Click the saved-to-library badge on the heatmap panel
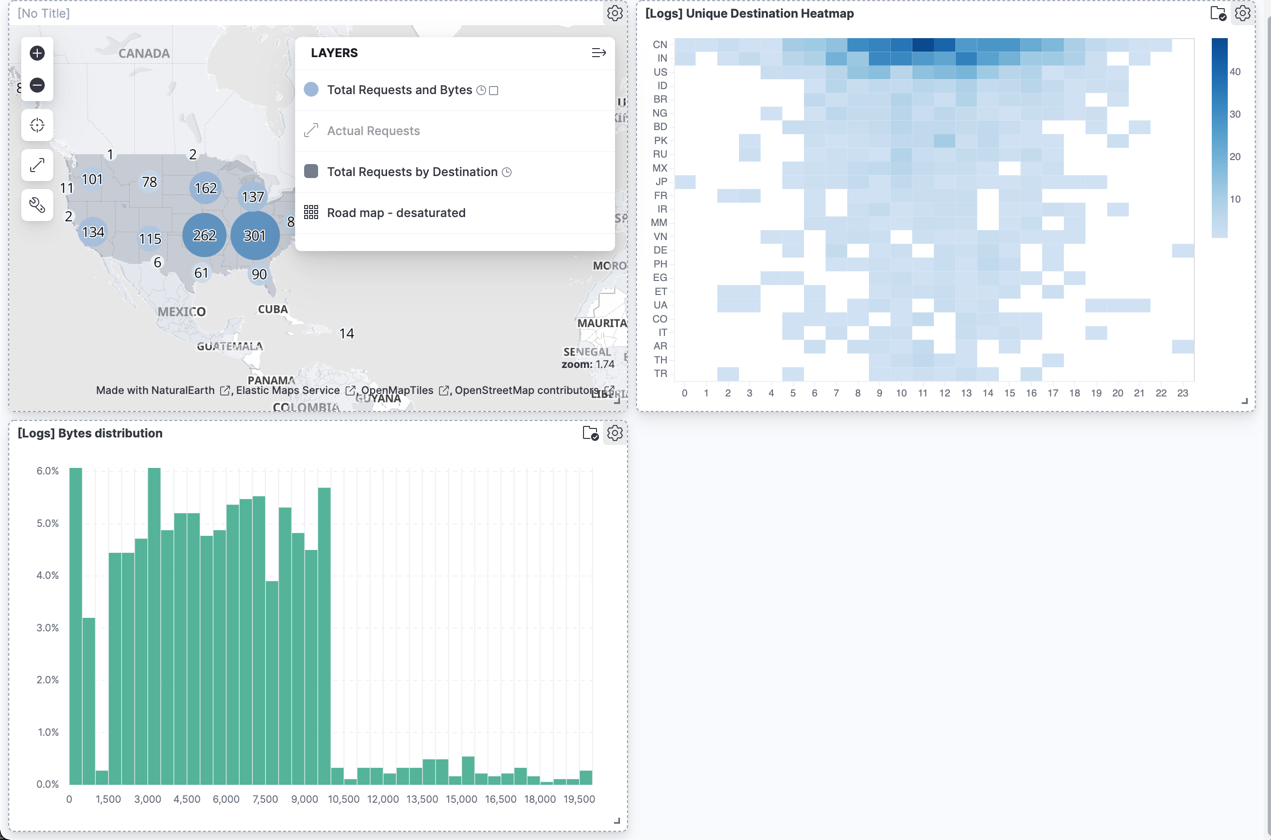The image size is (1271, 840). [1218, 12]
